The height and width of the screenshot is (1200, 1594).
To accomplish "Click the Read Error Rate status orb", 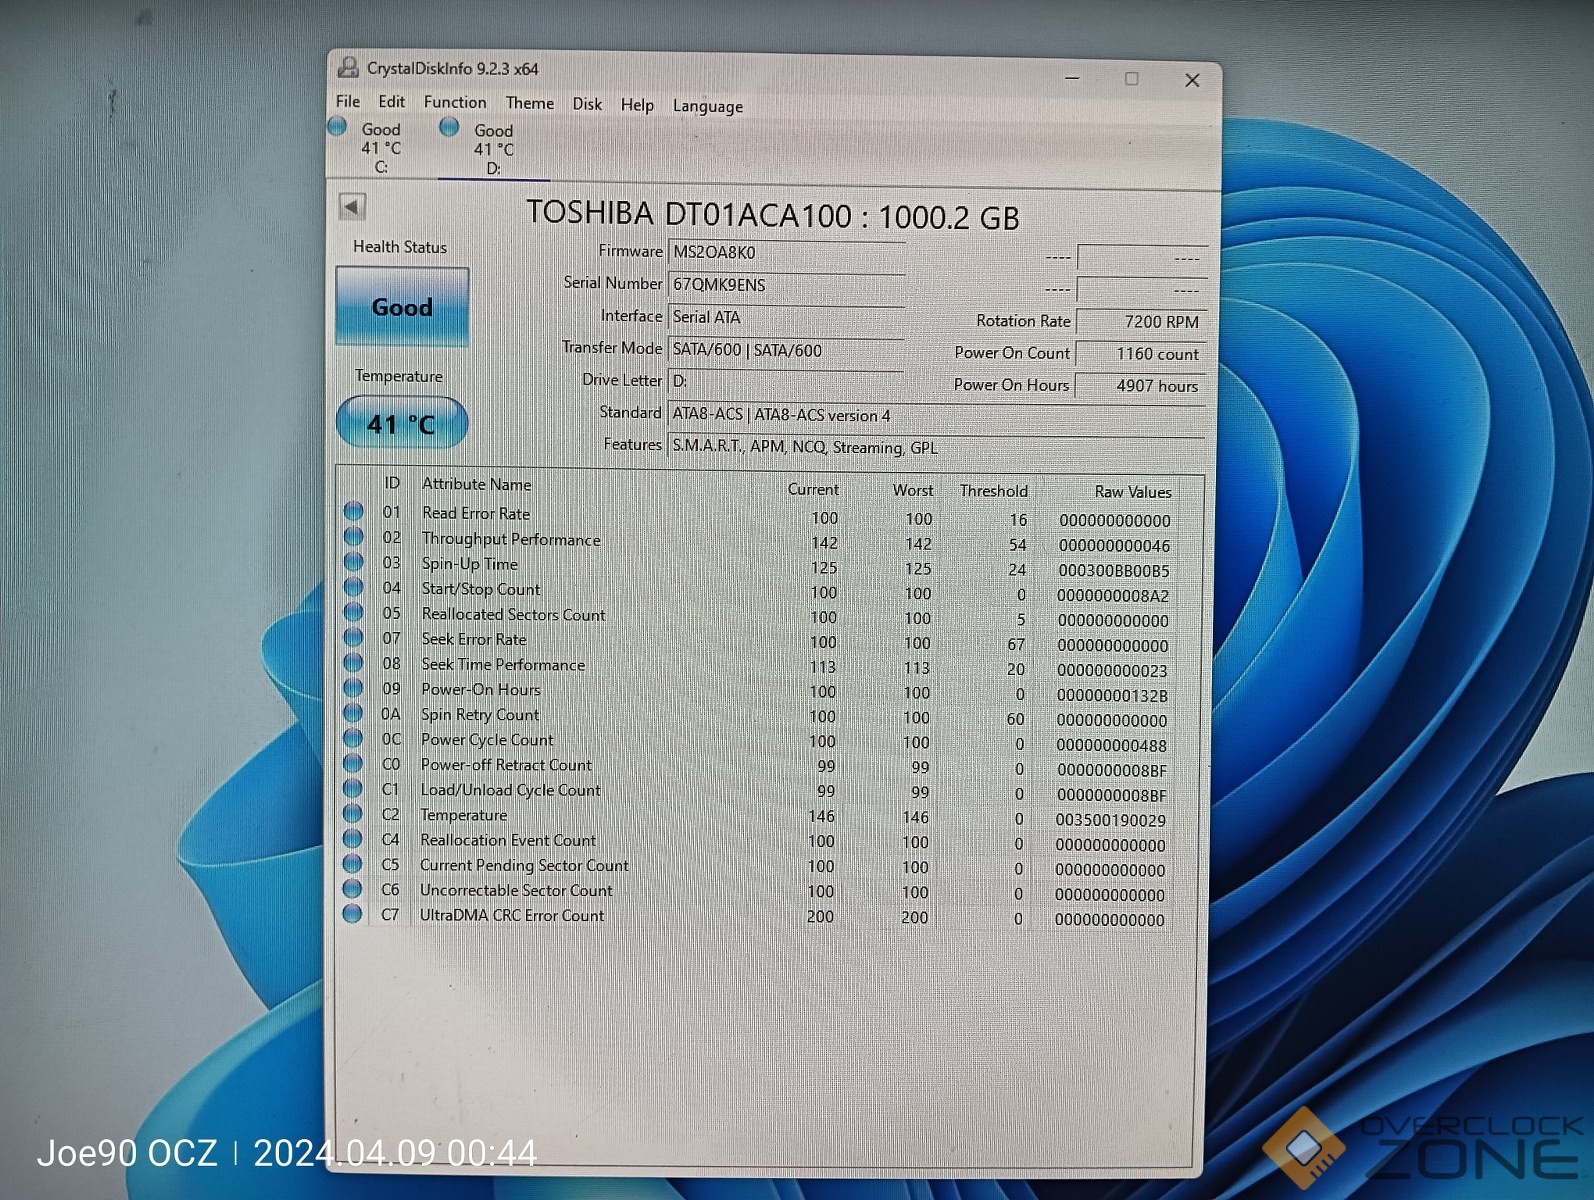I will click(354, 511).
